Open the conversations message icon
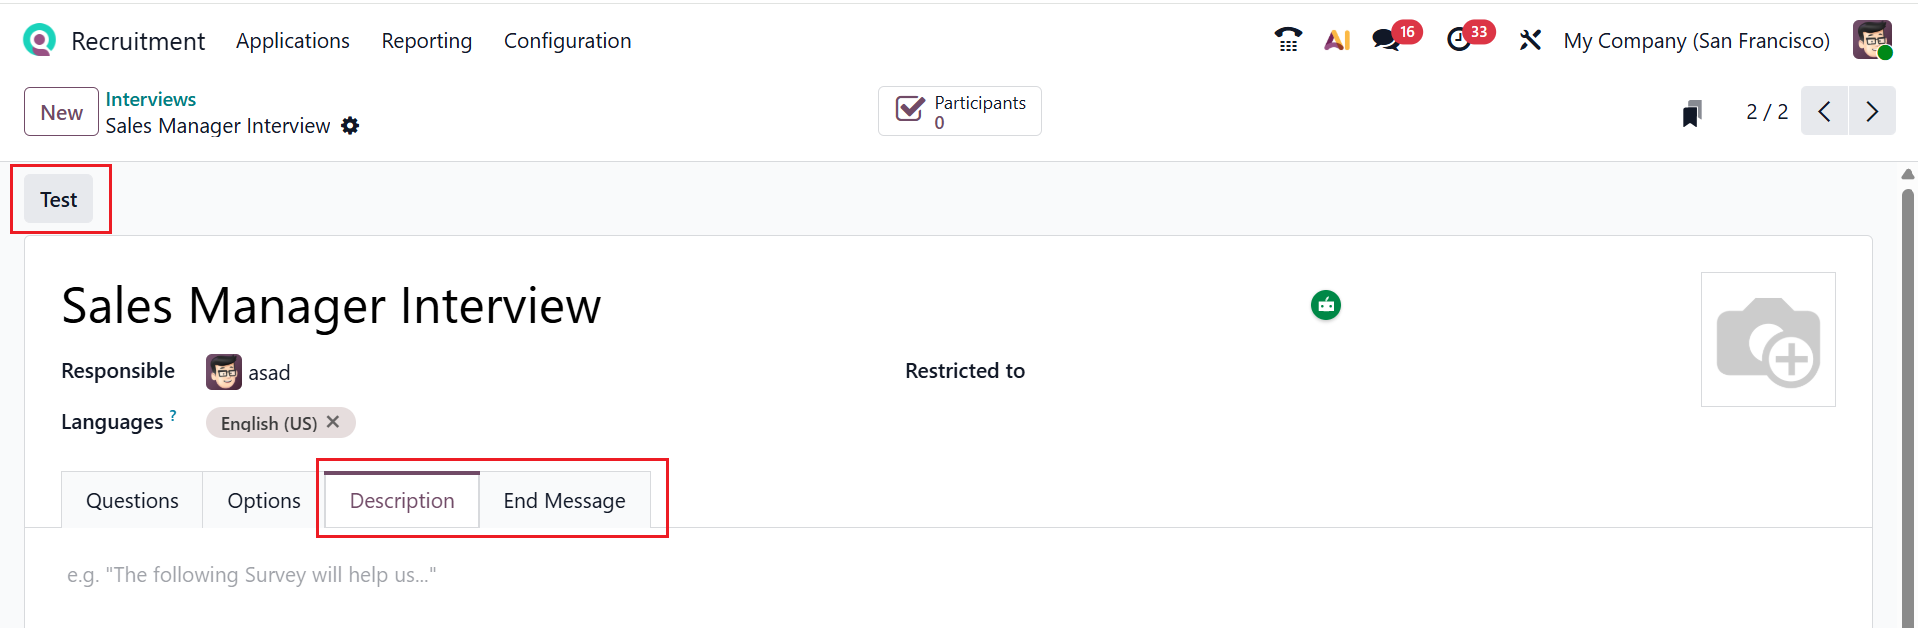1918x628 pixels. 1386,40
